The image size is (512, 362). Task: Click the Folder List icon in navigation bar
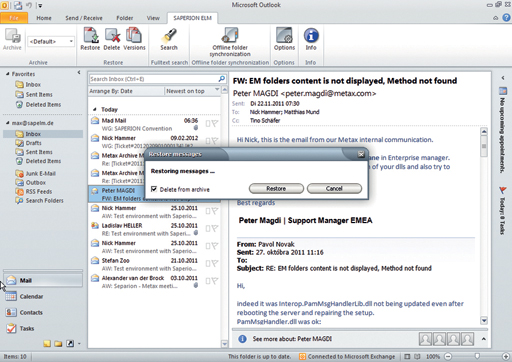pos(58,343)
